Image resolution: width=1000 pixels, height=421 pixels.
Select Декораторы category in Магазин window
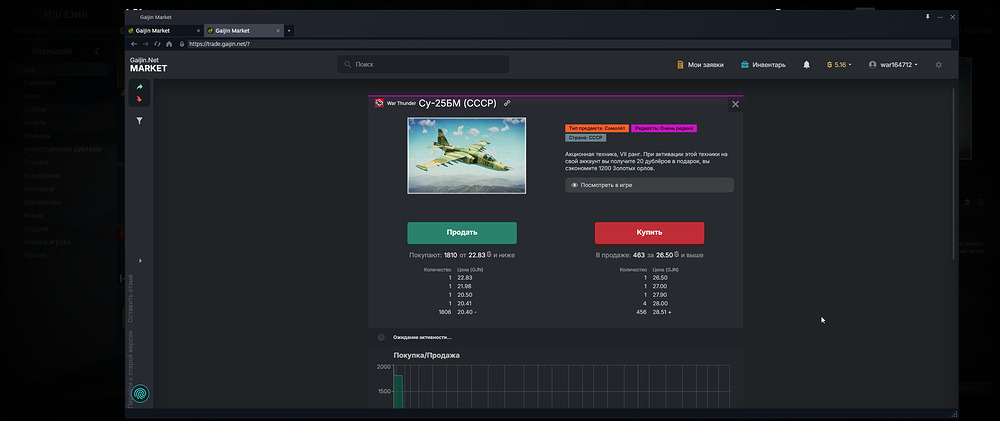[42, 202]
